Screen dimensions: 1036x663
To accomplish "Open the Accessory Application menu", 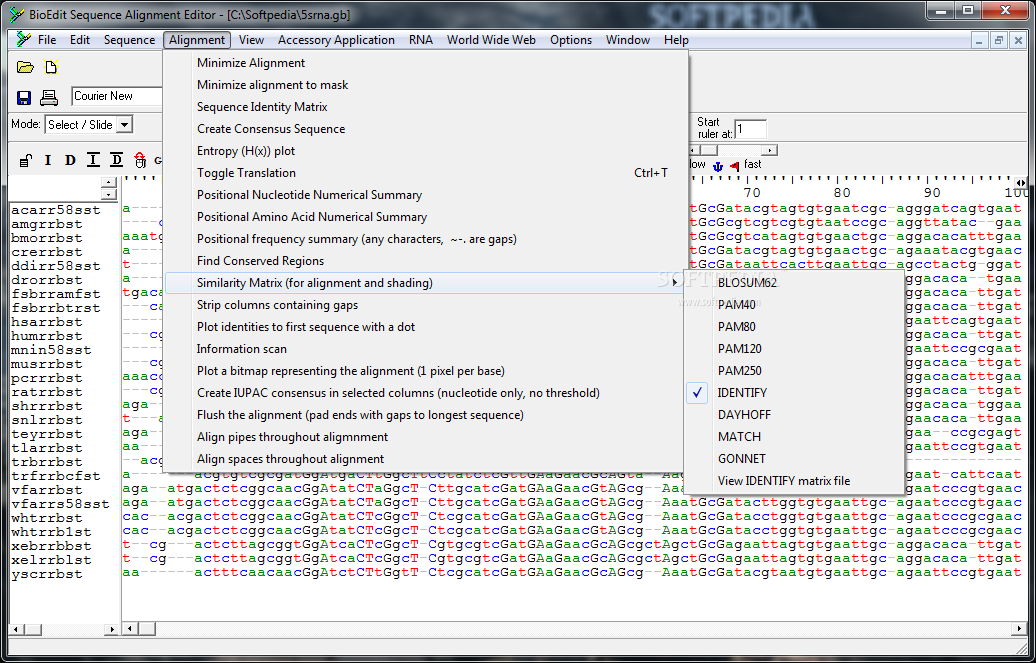I will click(336, 40).
